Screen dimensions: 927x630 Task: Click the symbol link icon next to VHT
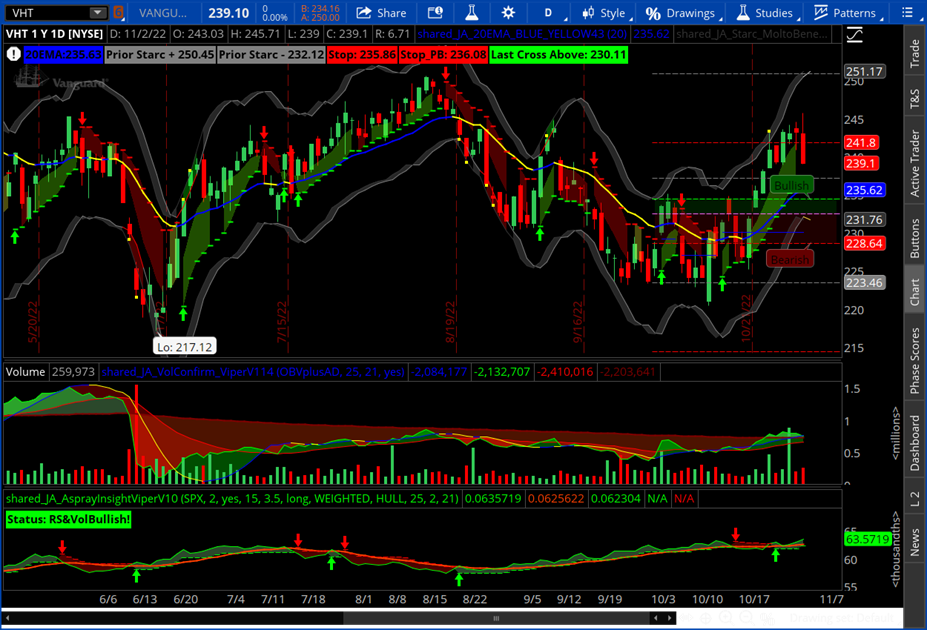[121, 13]
